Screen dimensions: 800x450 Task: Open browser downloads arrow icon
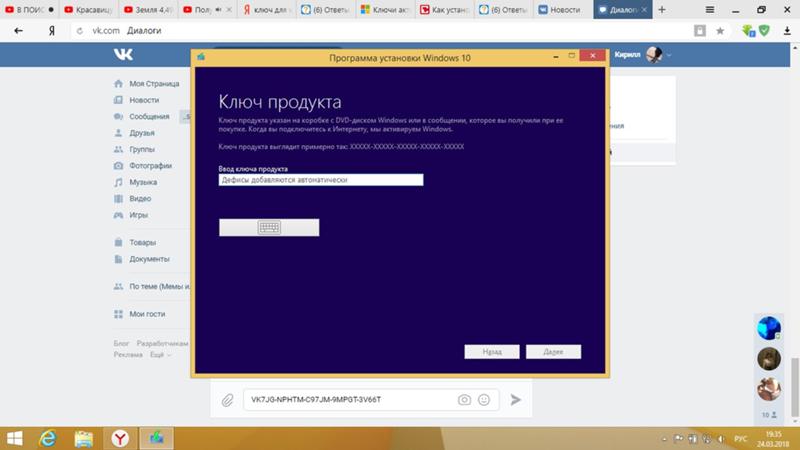pos(787,31)
